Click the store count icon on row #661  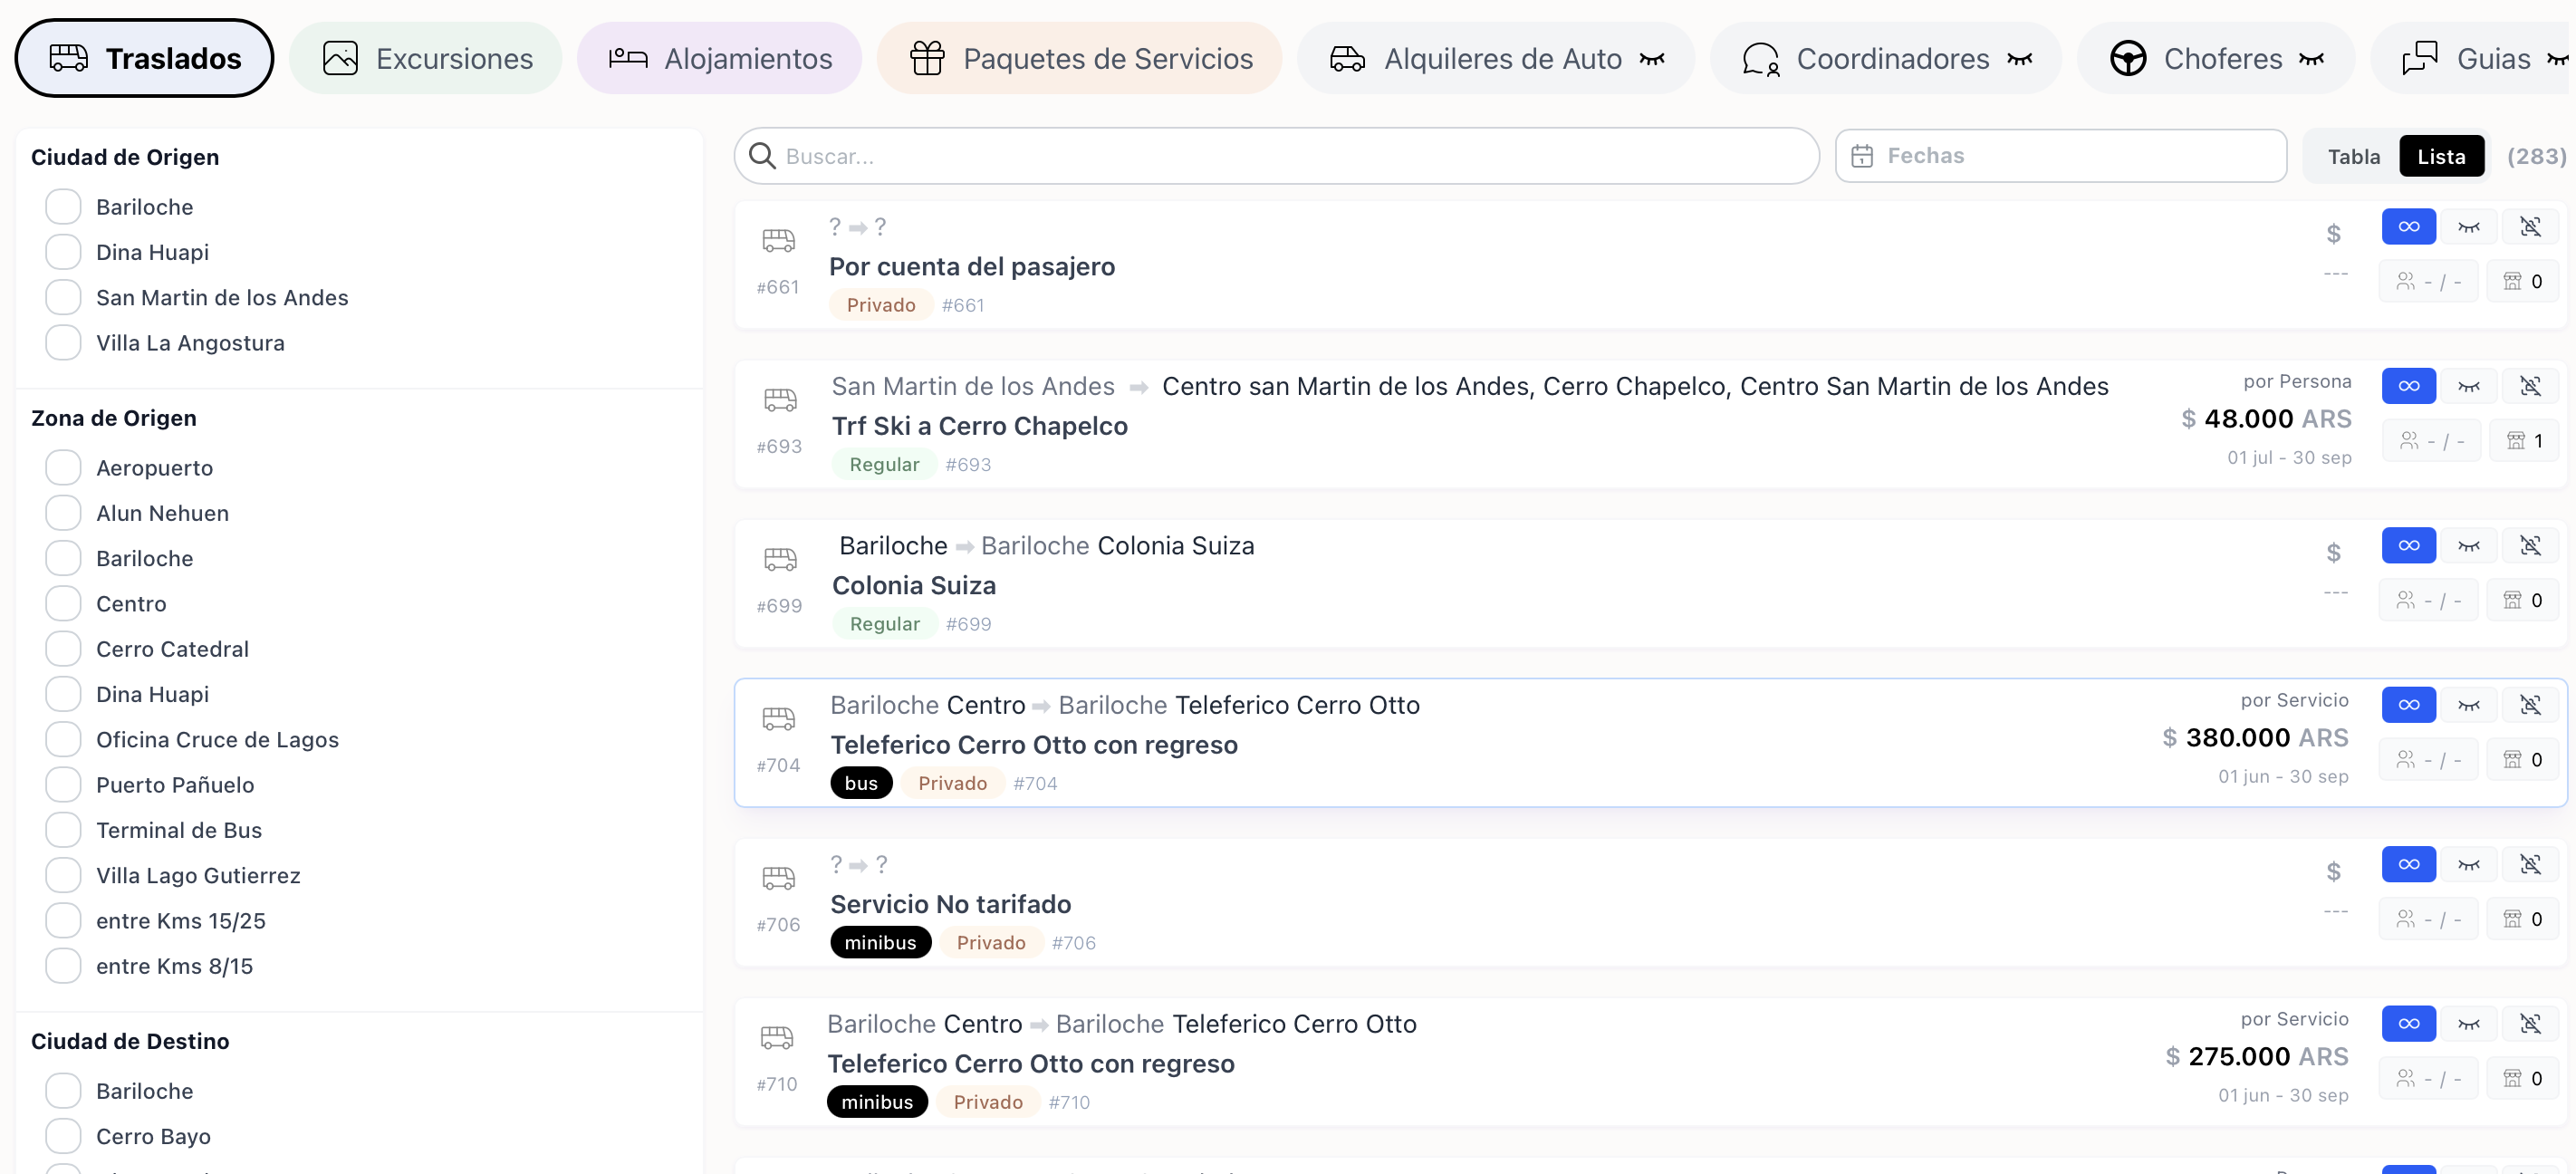pos(2512,282)
